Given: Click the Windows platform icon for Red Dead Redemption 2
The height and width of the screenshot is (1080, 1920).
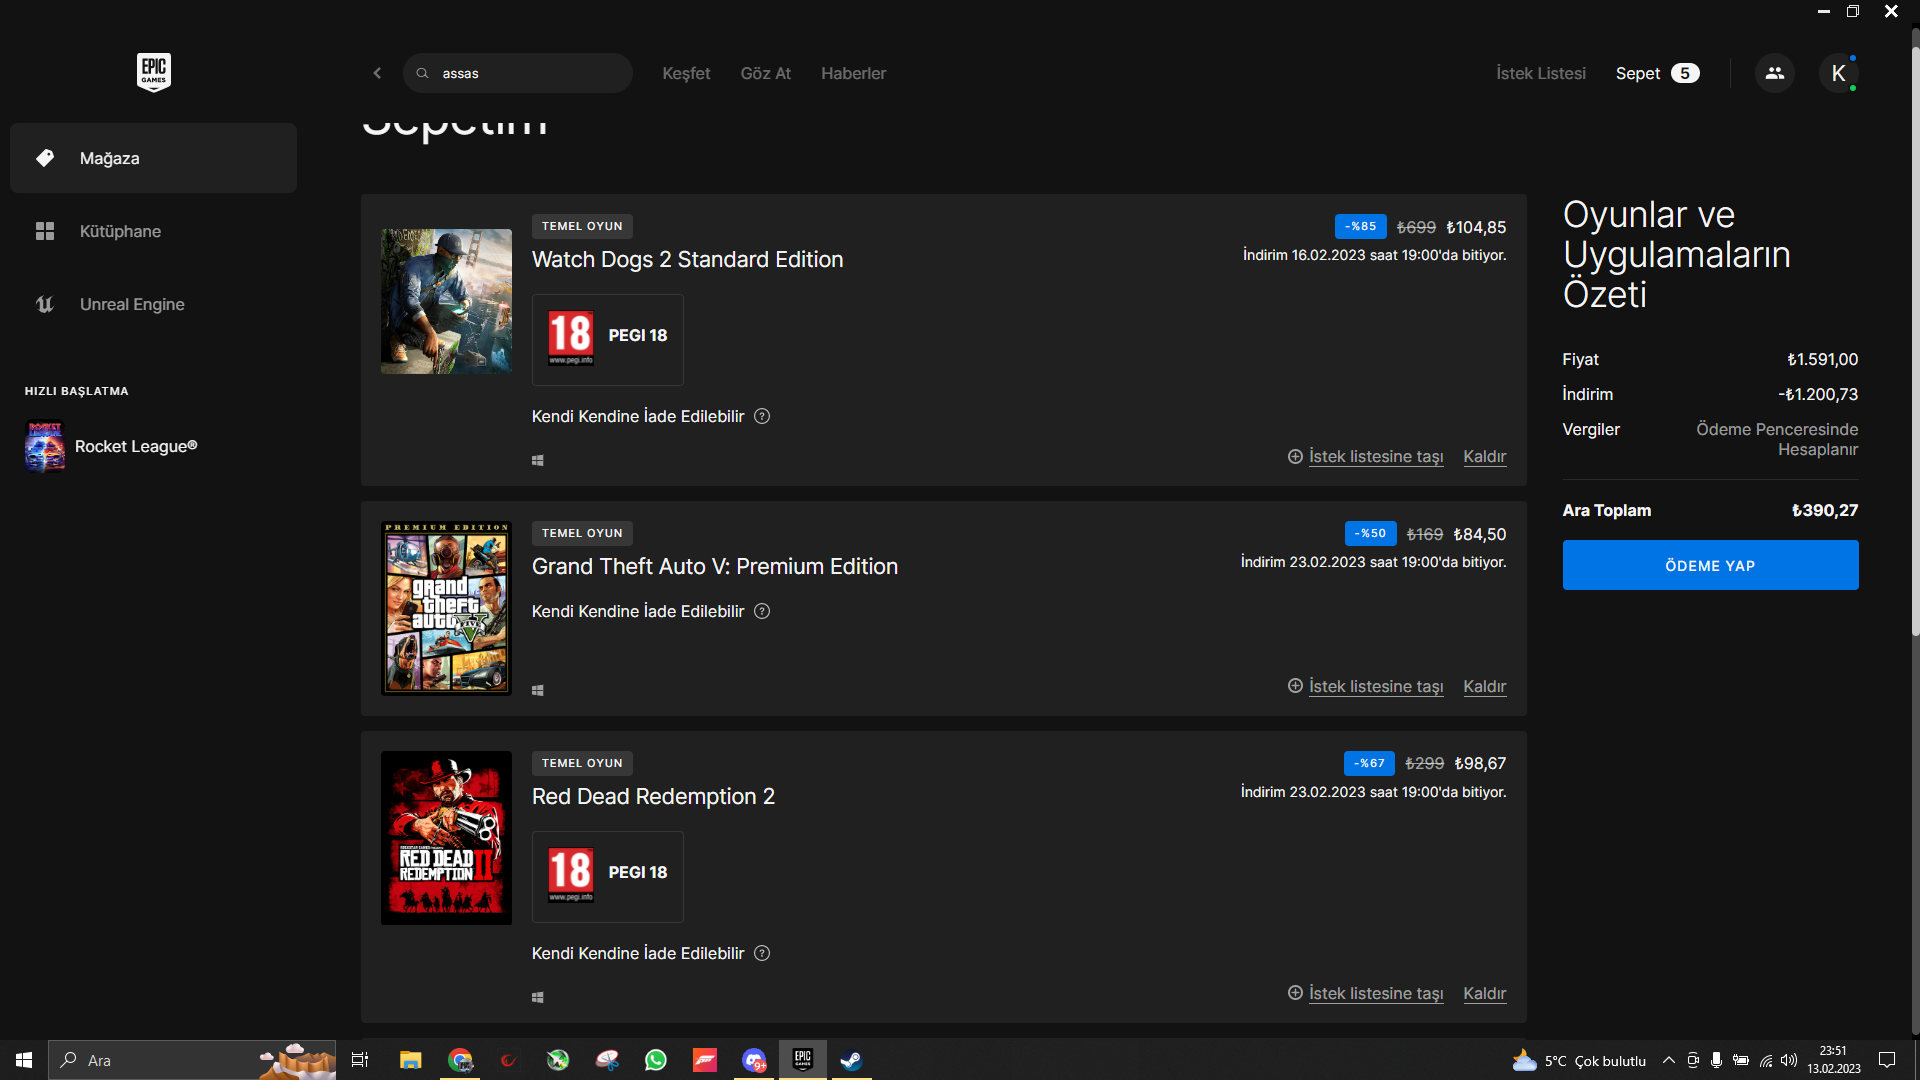Looking at the screenshot, I should [x=538, y=997].
